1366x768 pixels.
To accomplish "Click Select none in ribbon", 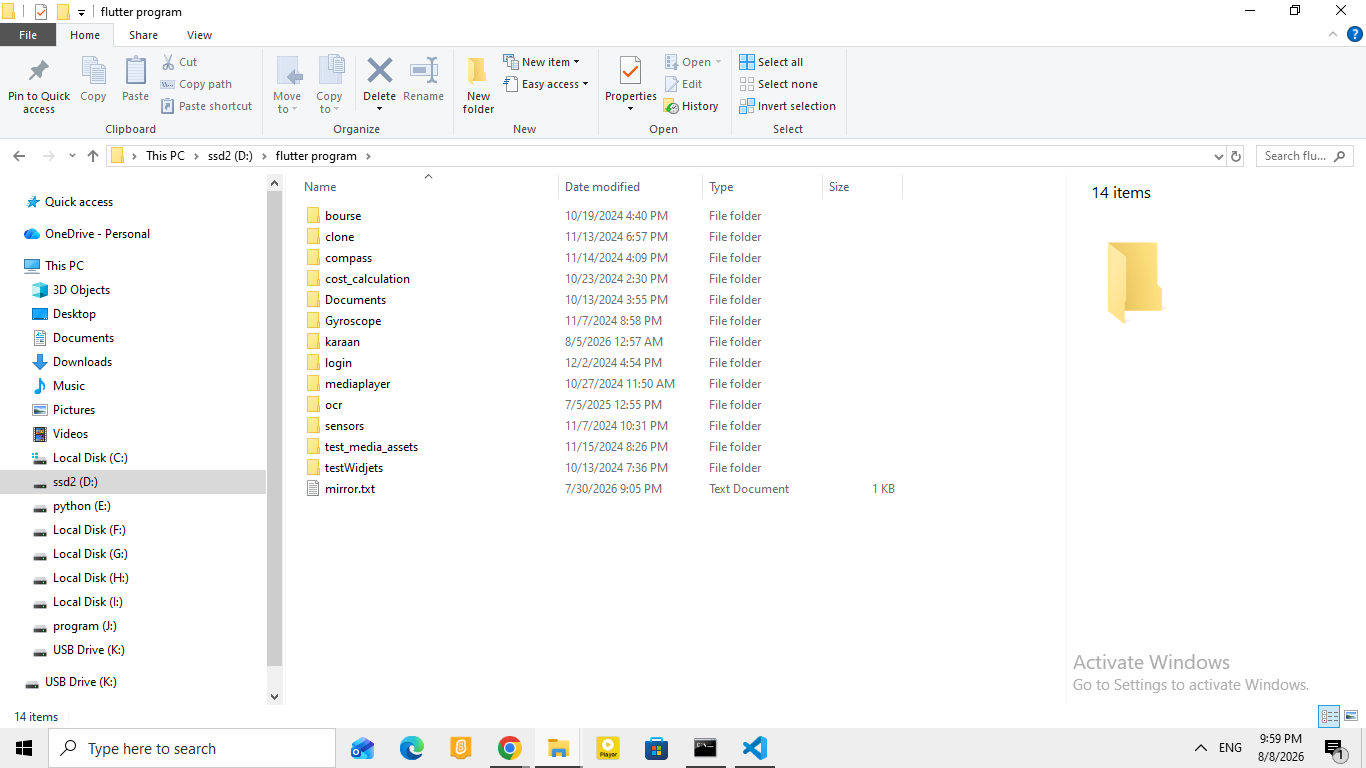I will (778, 84).
